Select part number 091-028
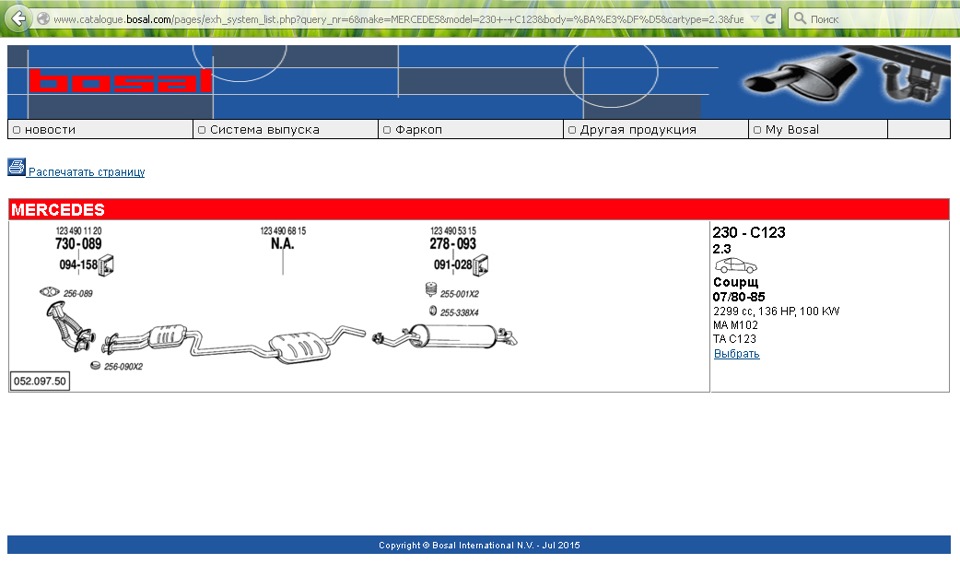 tap(453, 265)
